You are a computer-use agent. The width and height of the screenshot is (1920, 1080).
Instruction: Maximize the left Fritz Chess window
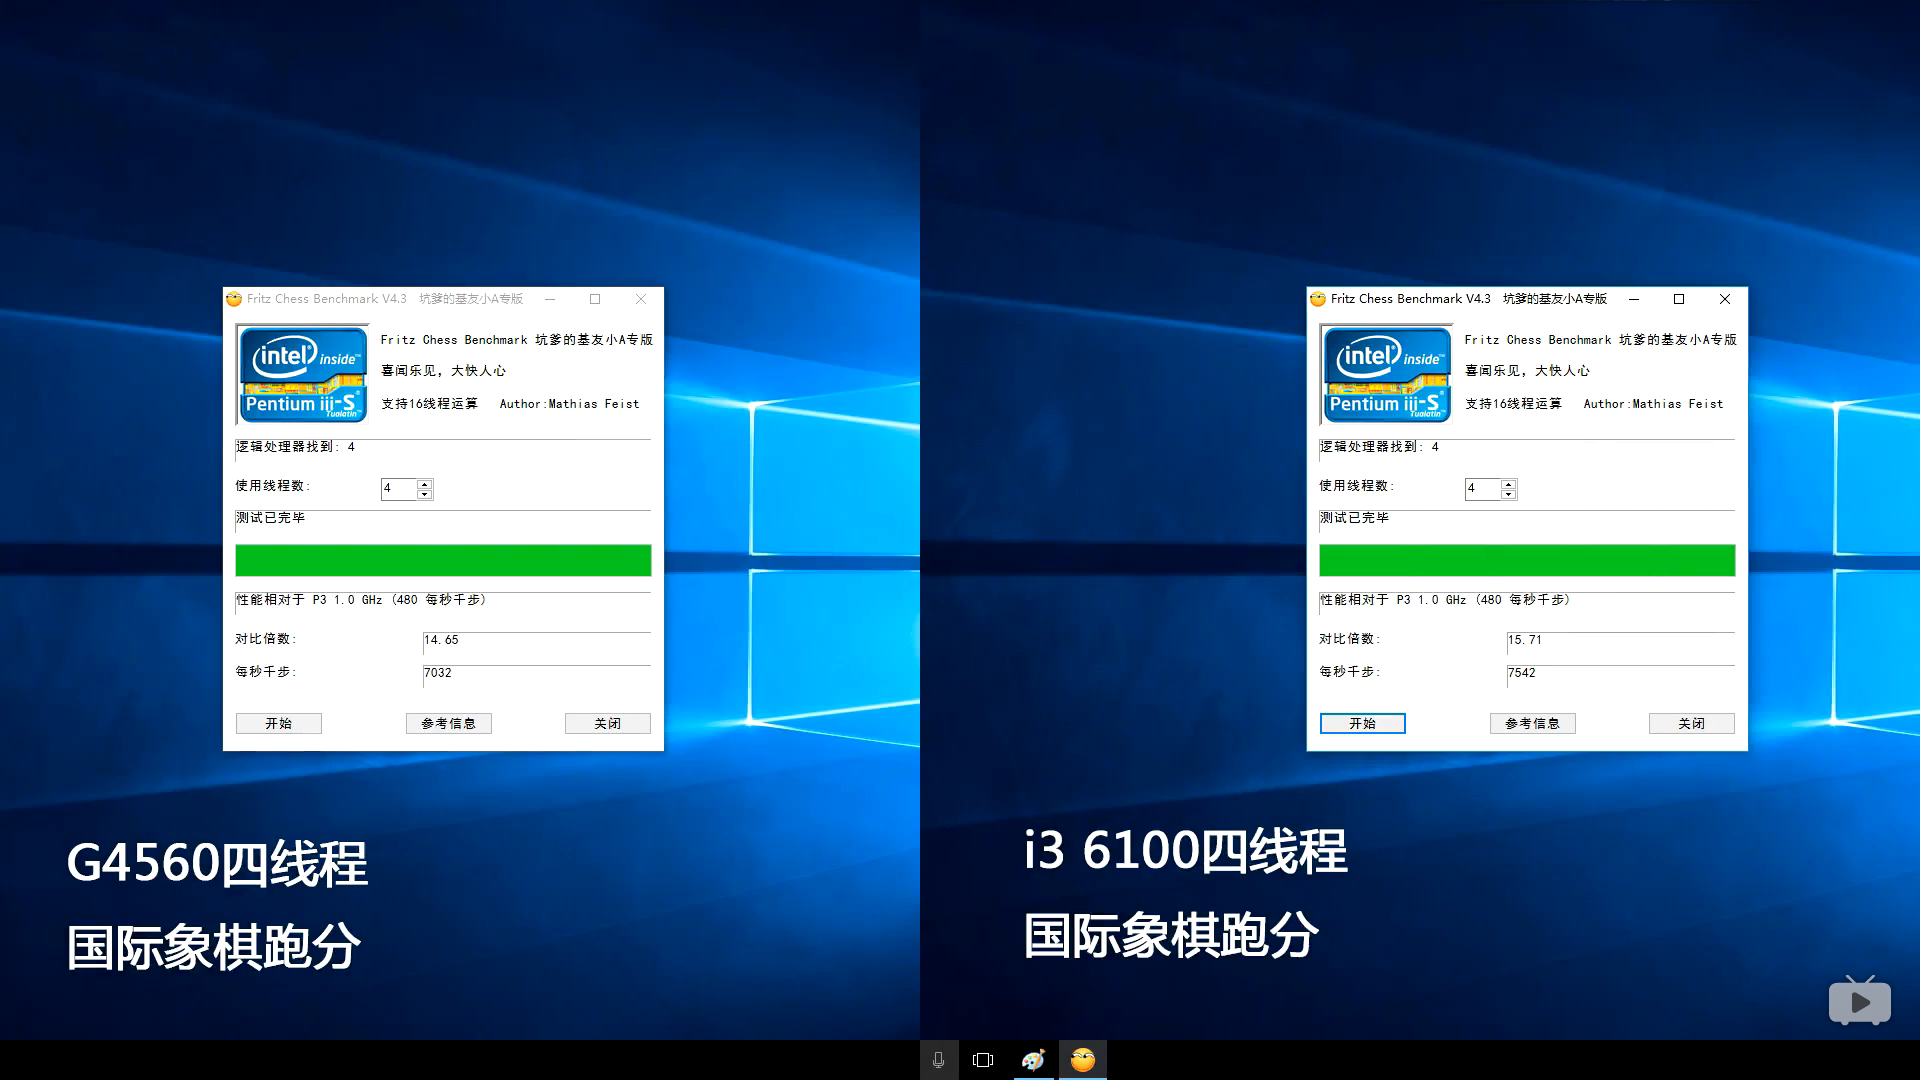click(x=595, y=299)
